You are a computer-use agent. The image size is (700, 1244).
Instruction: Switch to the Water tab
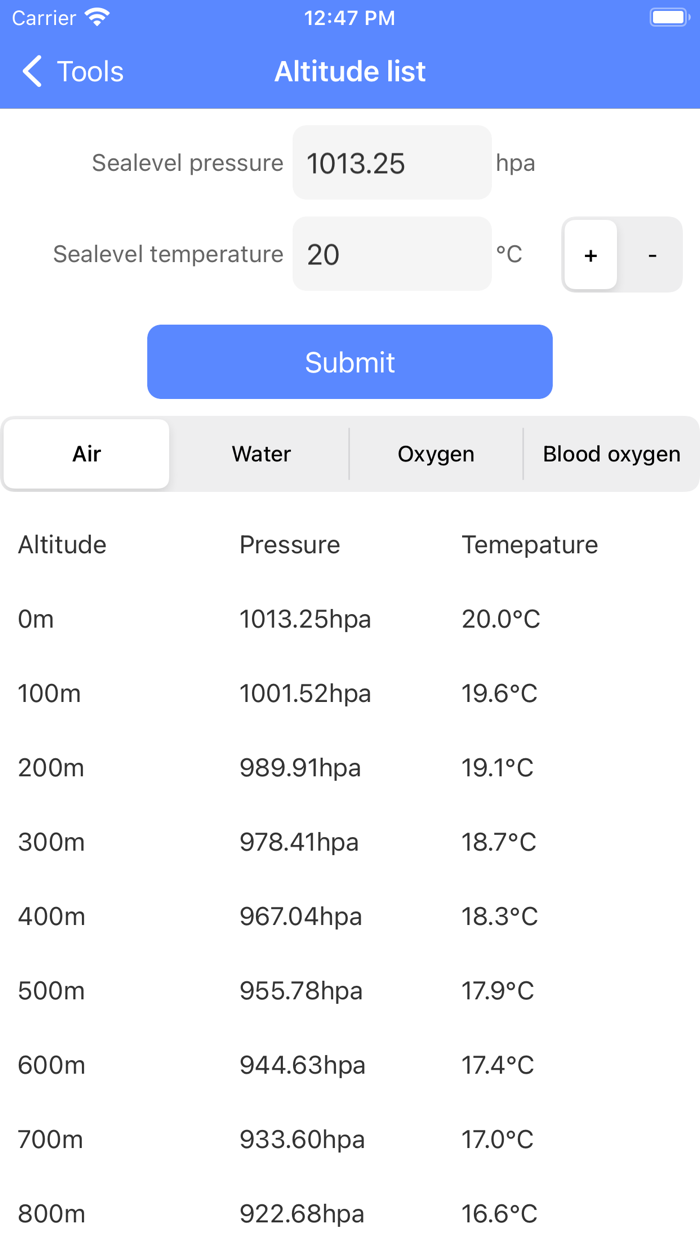(x=261, y=454)
